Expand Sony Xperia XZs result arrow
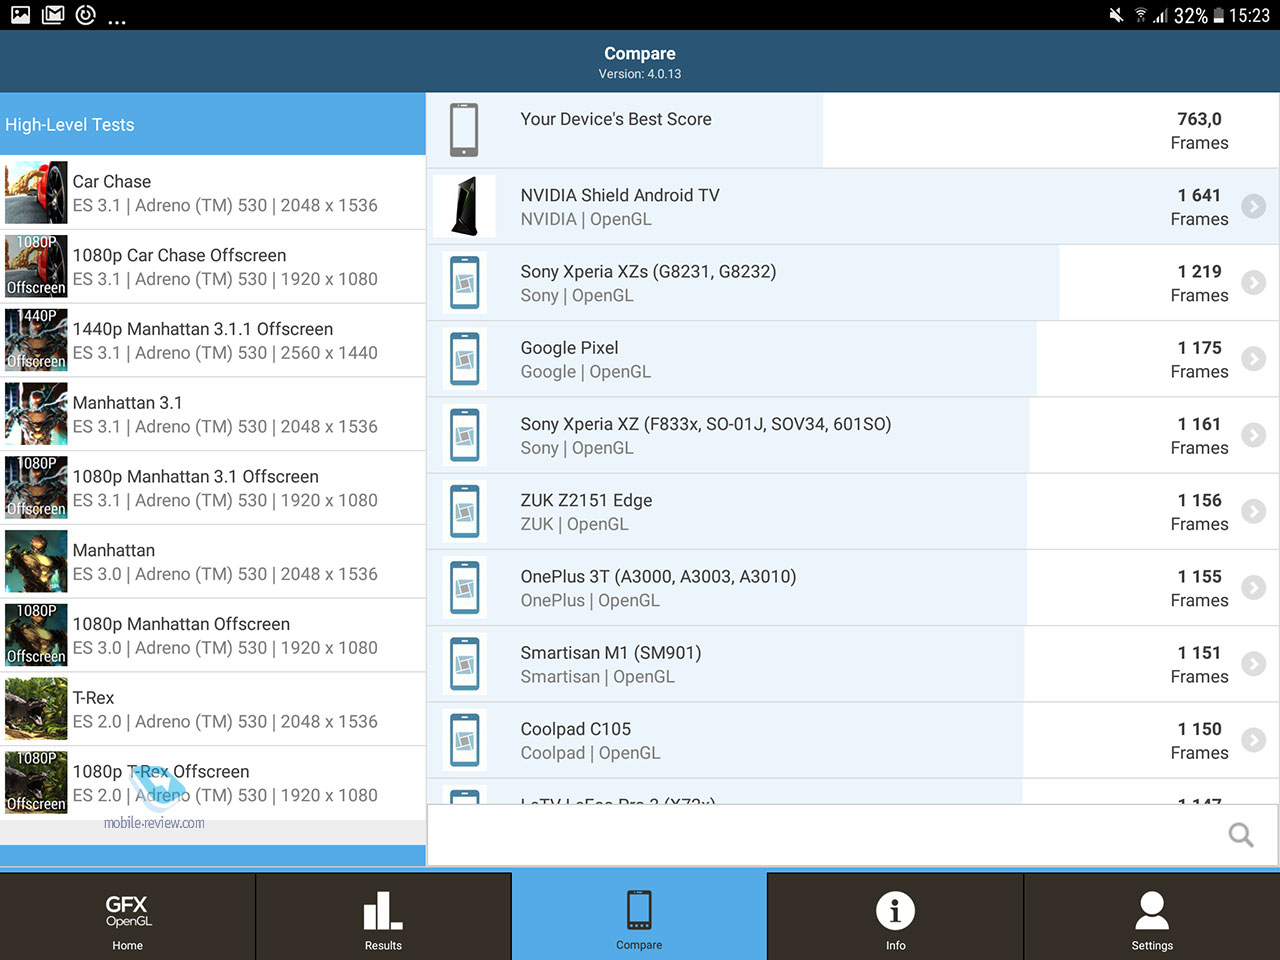 pos(1253,282)
